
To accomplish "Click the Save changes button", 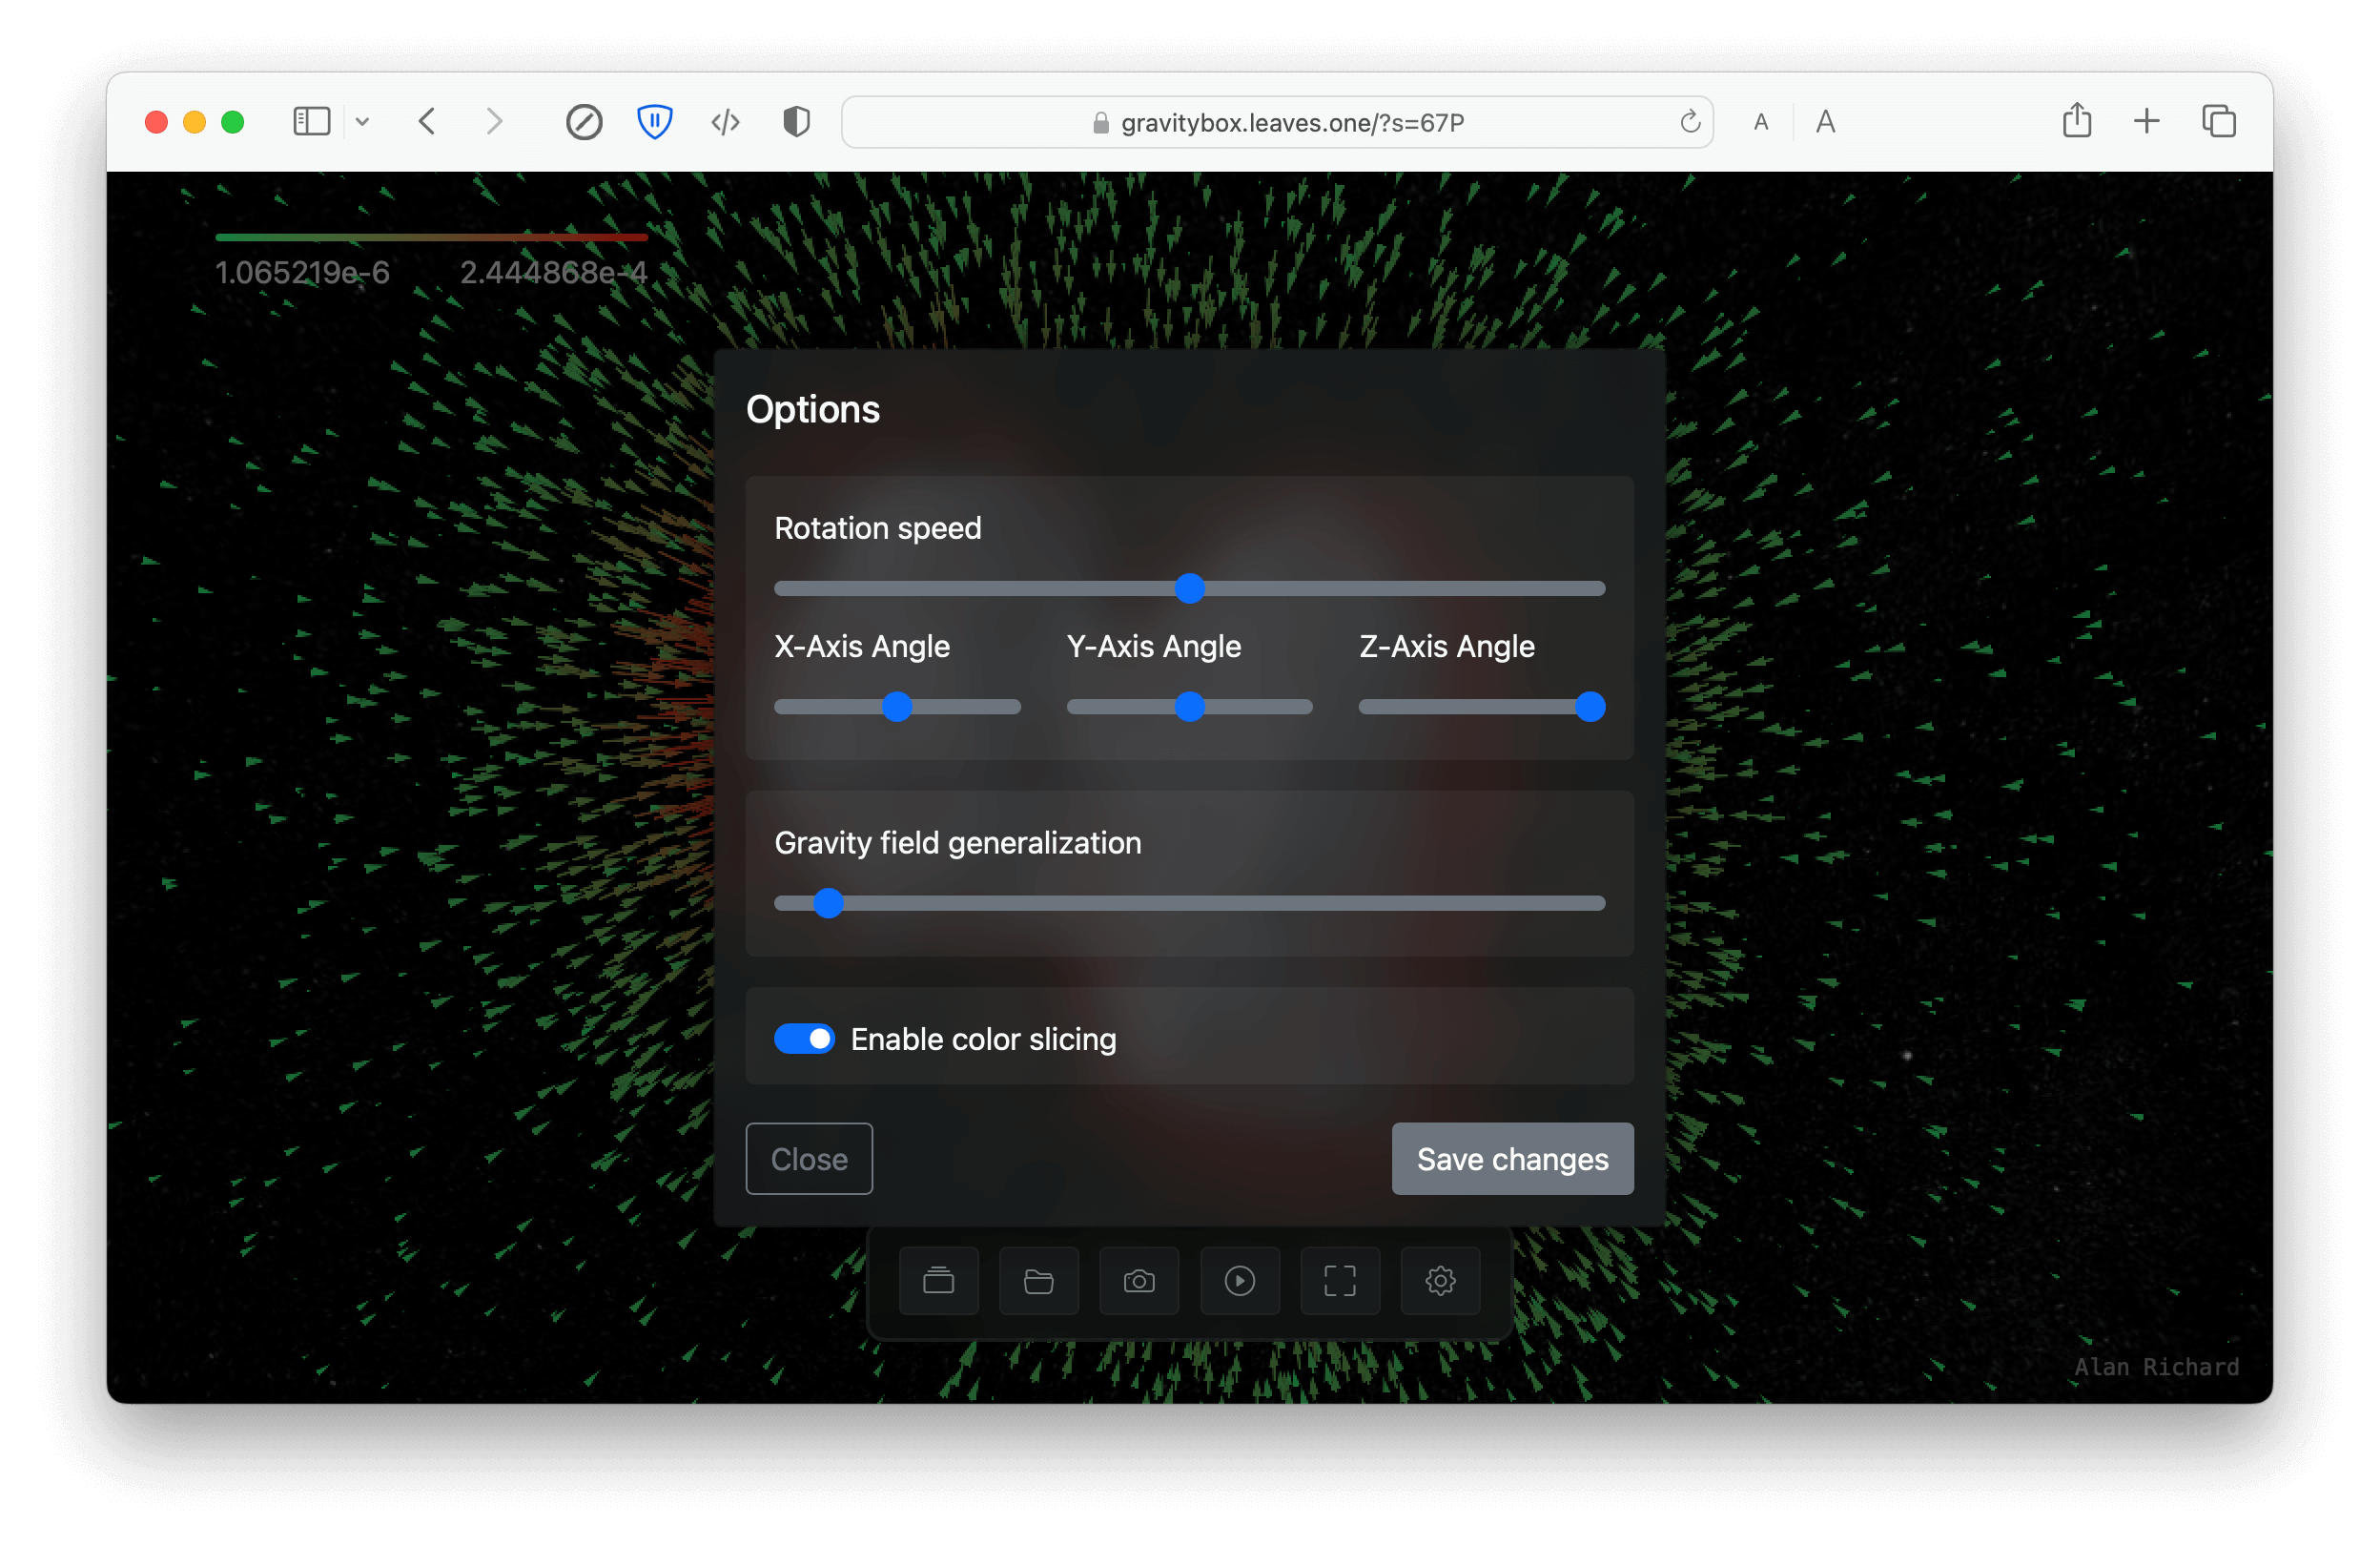I will (1512, 1159).
